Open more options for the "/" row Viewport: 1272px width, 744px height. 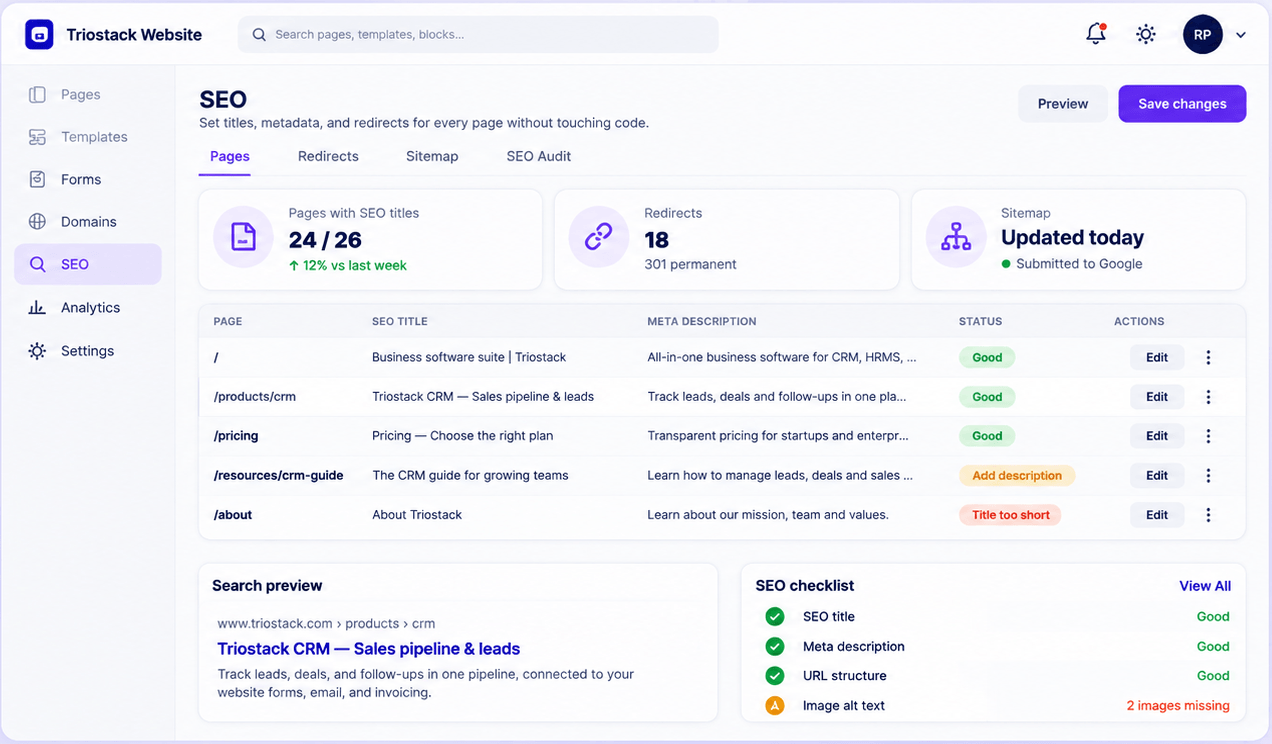(x=1208, y=357)
